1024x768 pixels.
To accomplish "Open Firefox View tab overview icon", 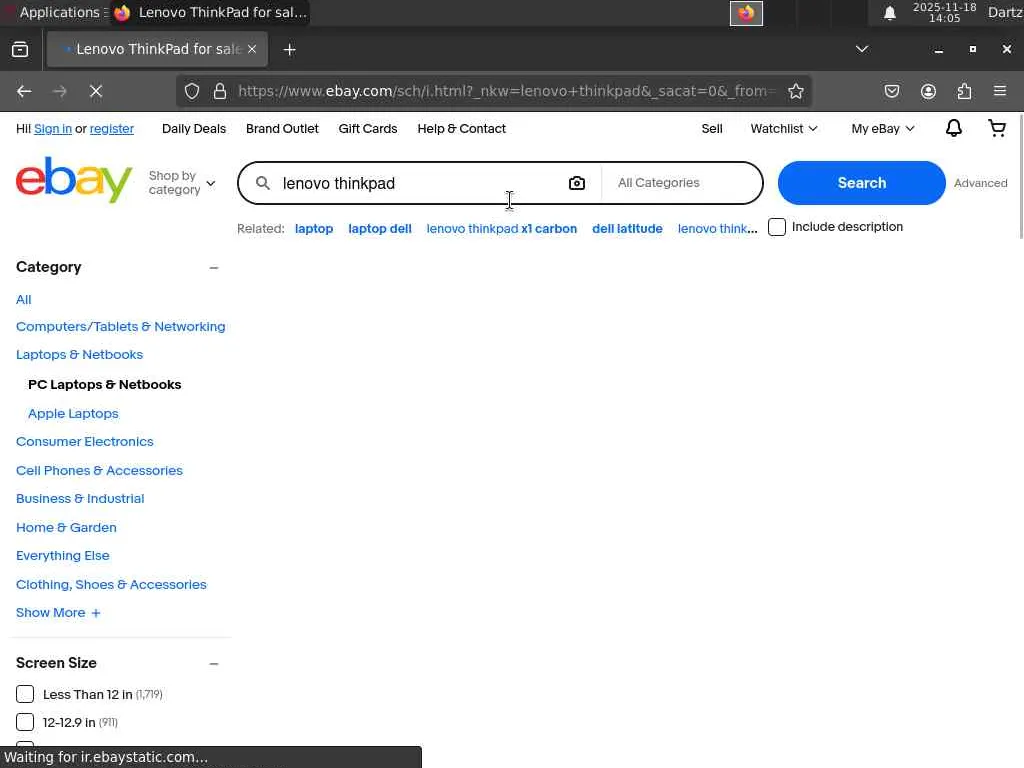I will pos(20,50).
